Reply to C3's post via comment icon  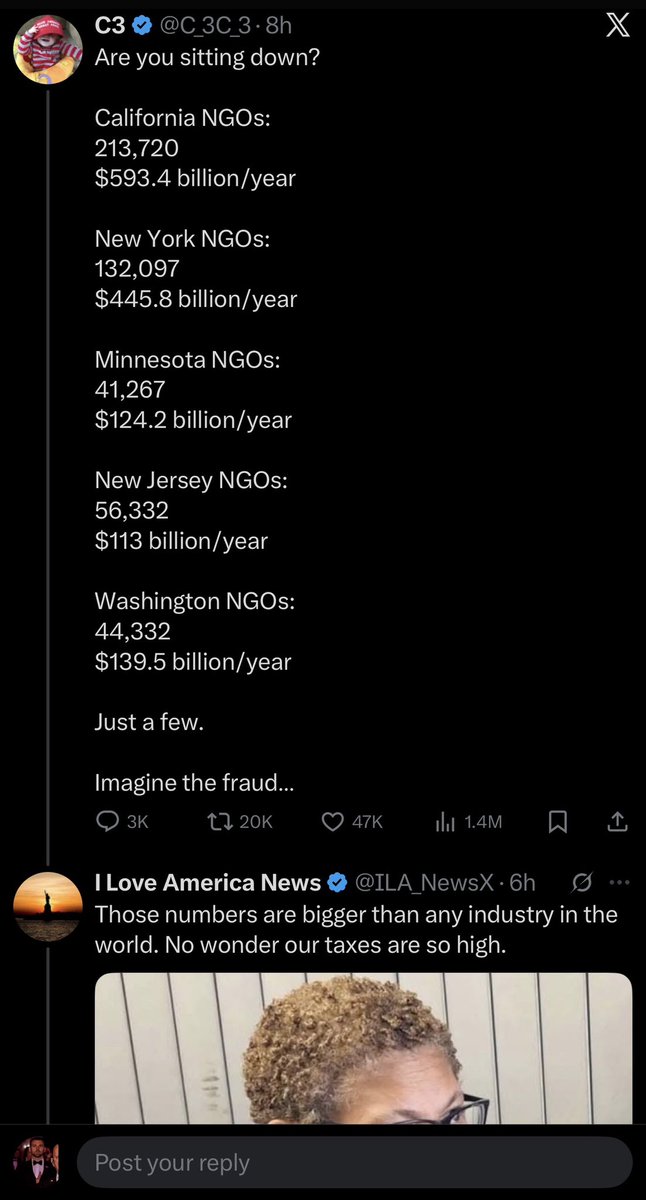(x=107, y=821)
